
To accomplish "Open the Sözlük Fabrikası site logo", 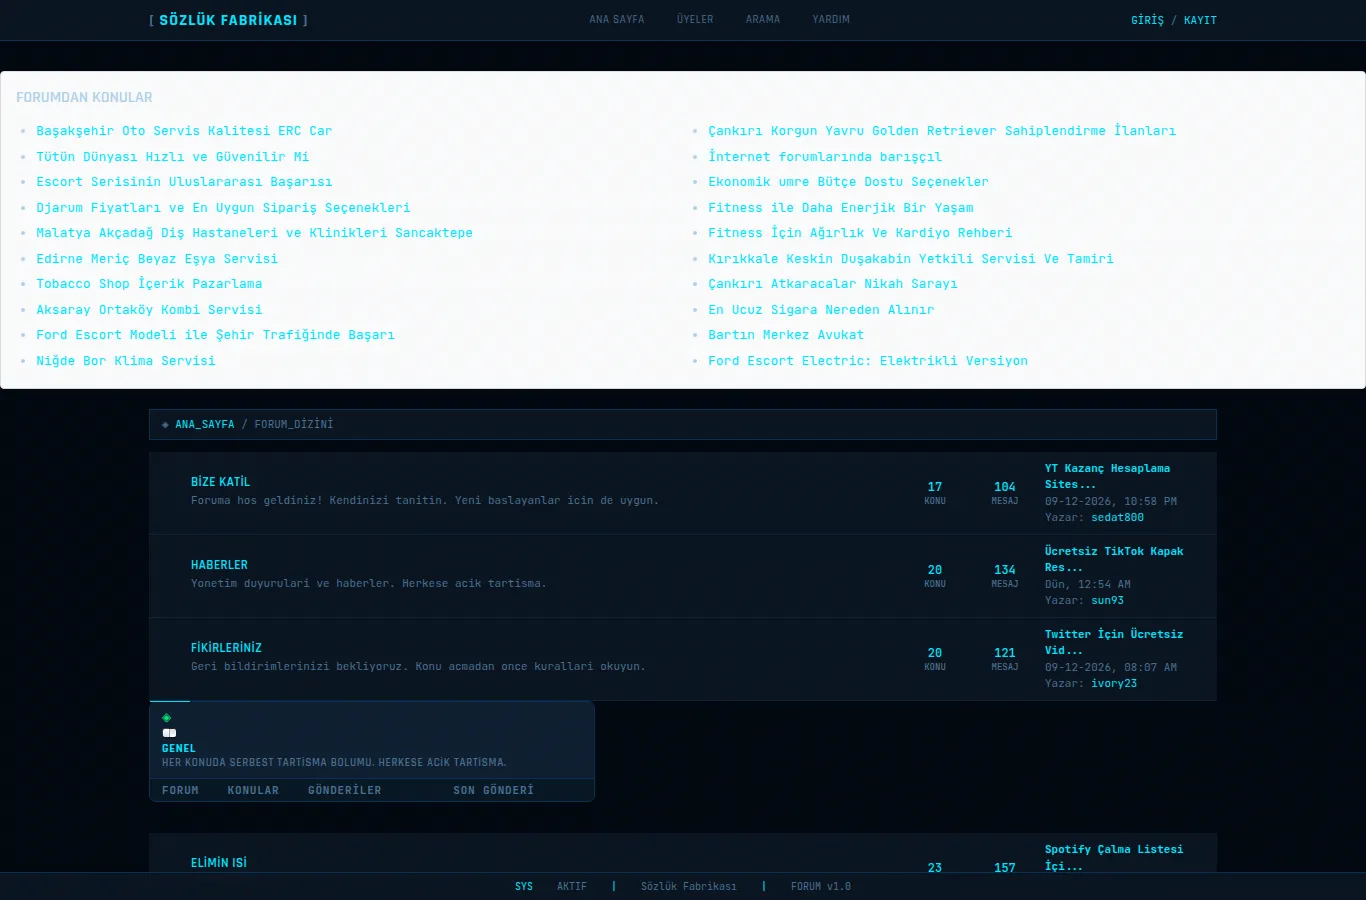I will [228, 20].
